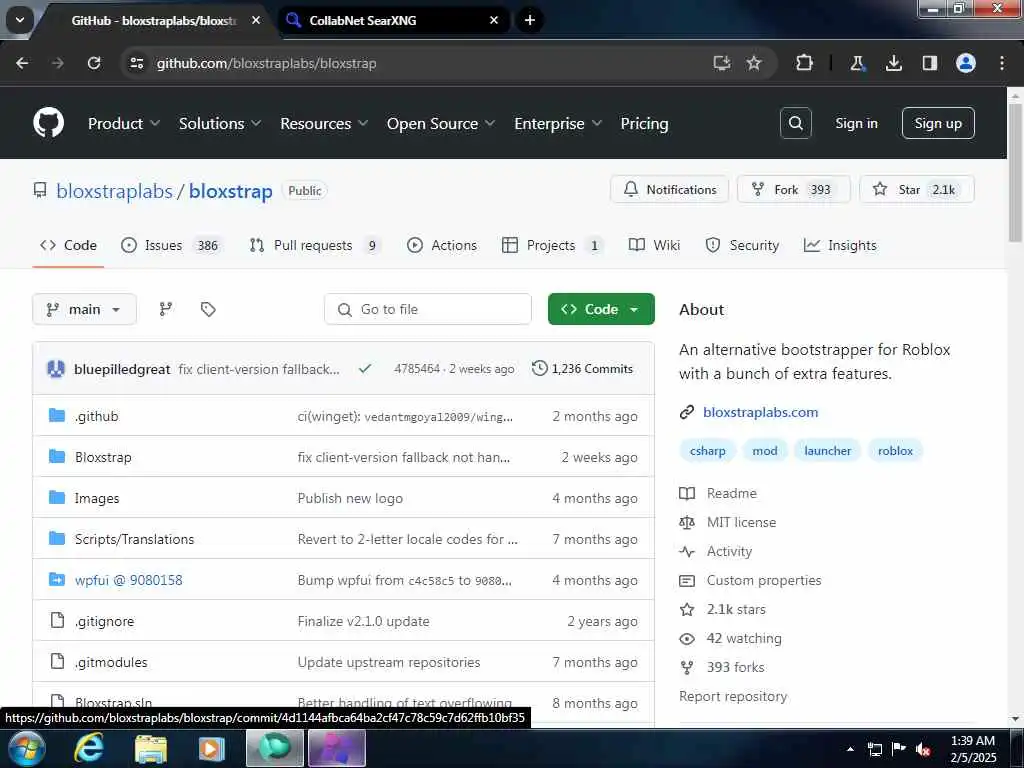Image resolution: width=1024 pixels, height=768 pixels.
Task: Show hidden tray icons arrow
Action: click(x=850, y=749)
